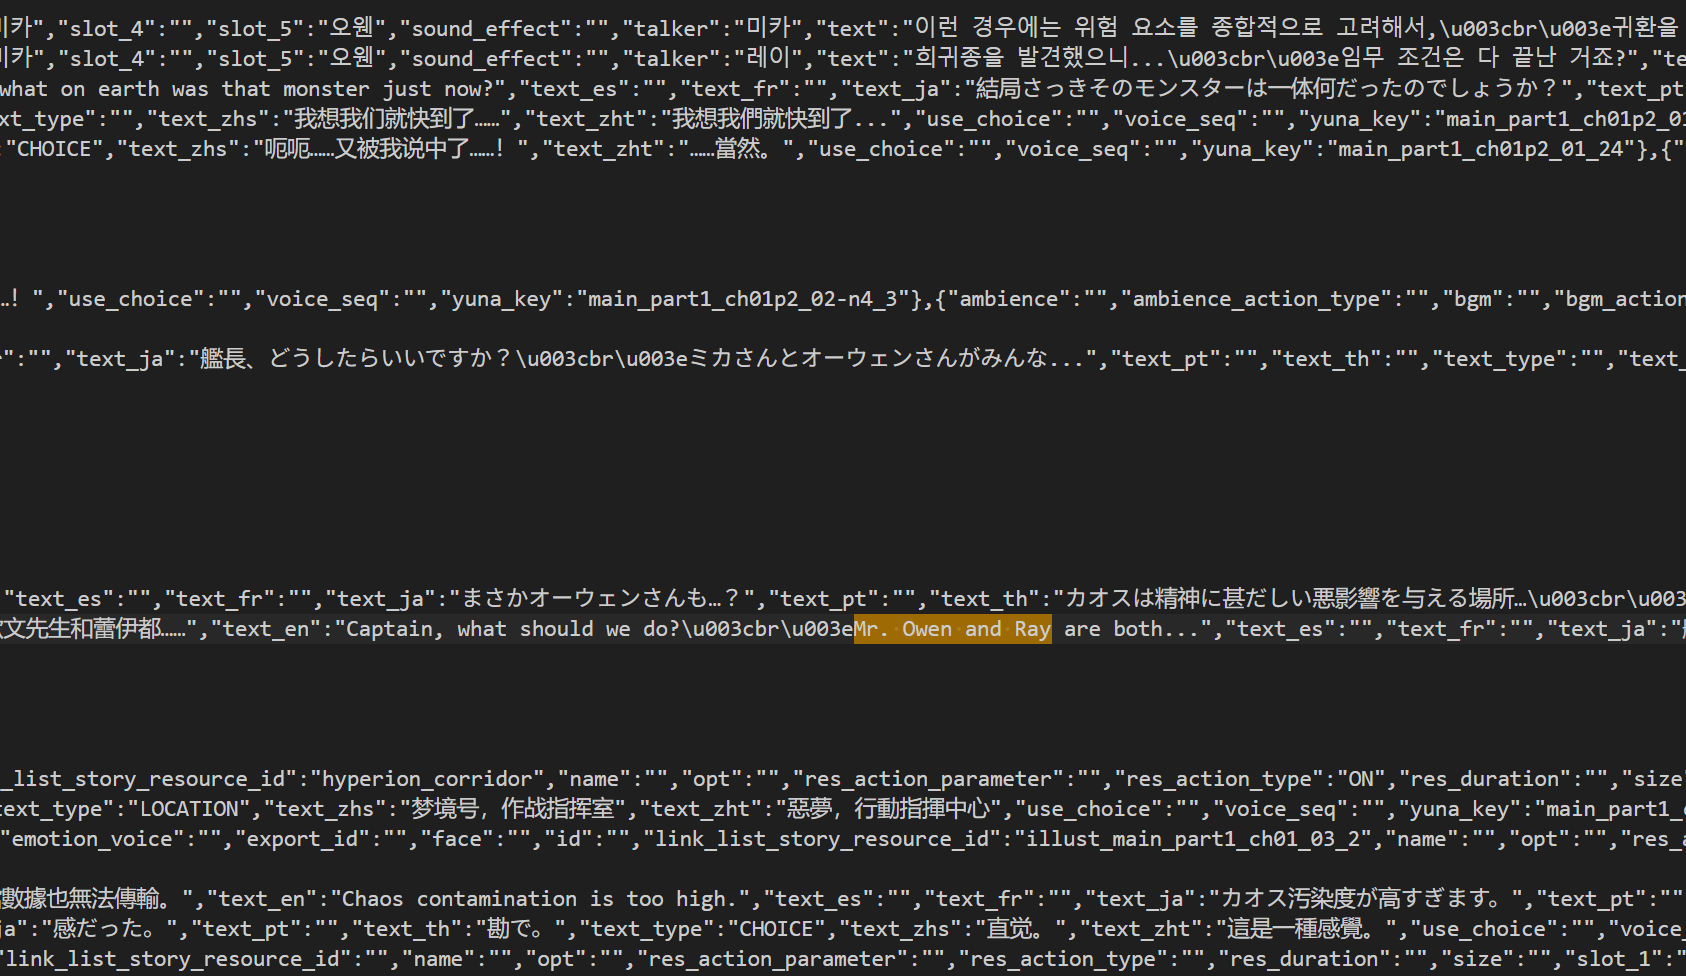Click Japanese text "艦長、どうしたらいいですか？"
Viewport: 1686px width, 976px height.
coord(357,359)
